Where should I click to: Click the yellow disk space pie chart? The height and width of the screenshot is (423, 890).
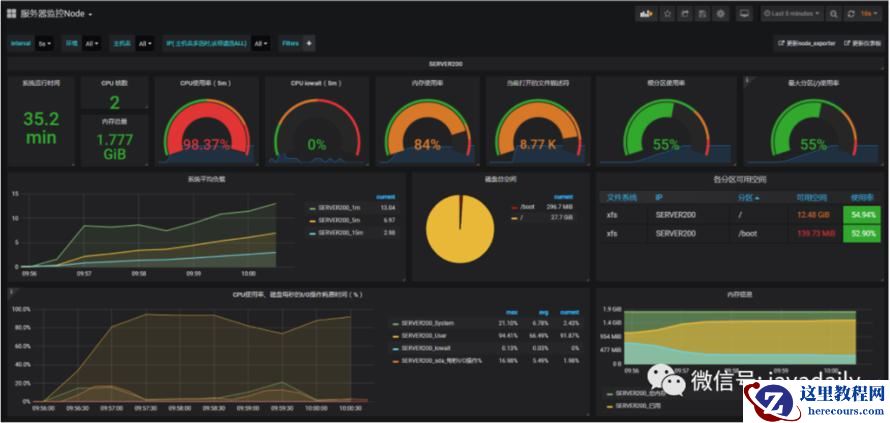(460, 229)
